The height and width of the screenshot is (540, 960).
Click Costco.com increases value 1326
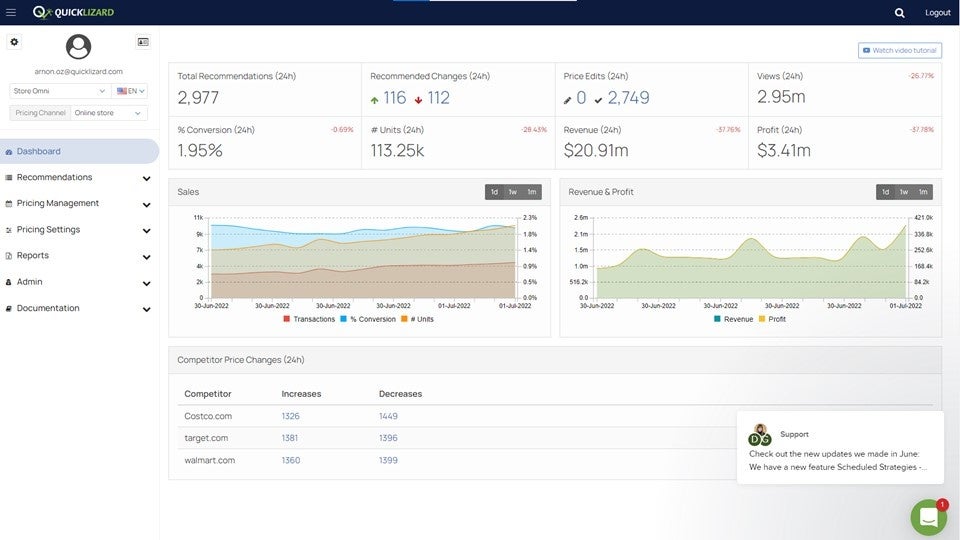[290, 416]
